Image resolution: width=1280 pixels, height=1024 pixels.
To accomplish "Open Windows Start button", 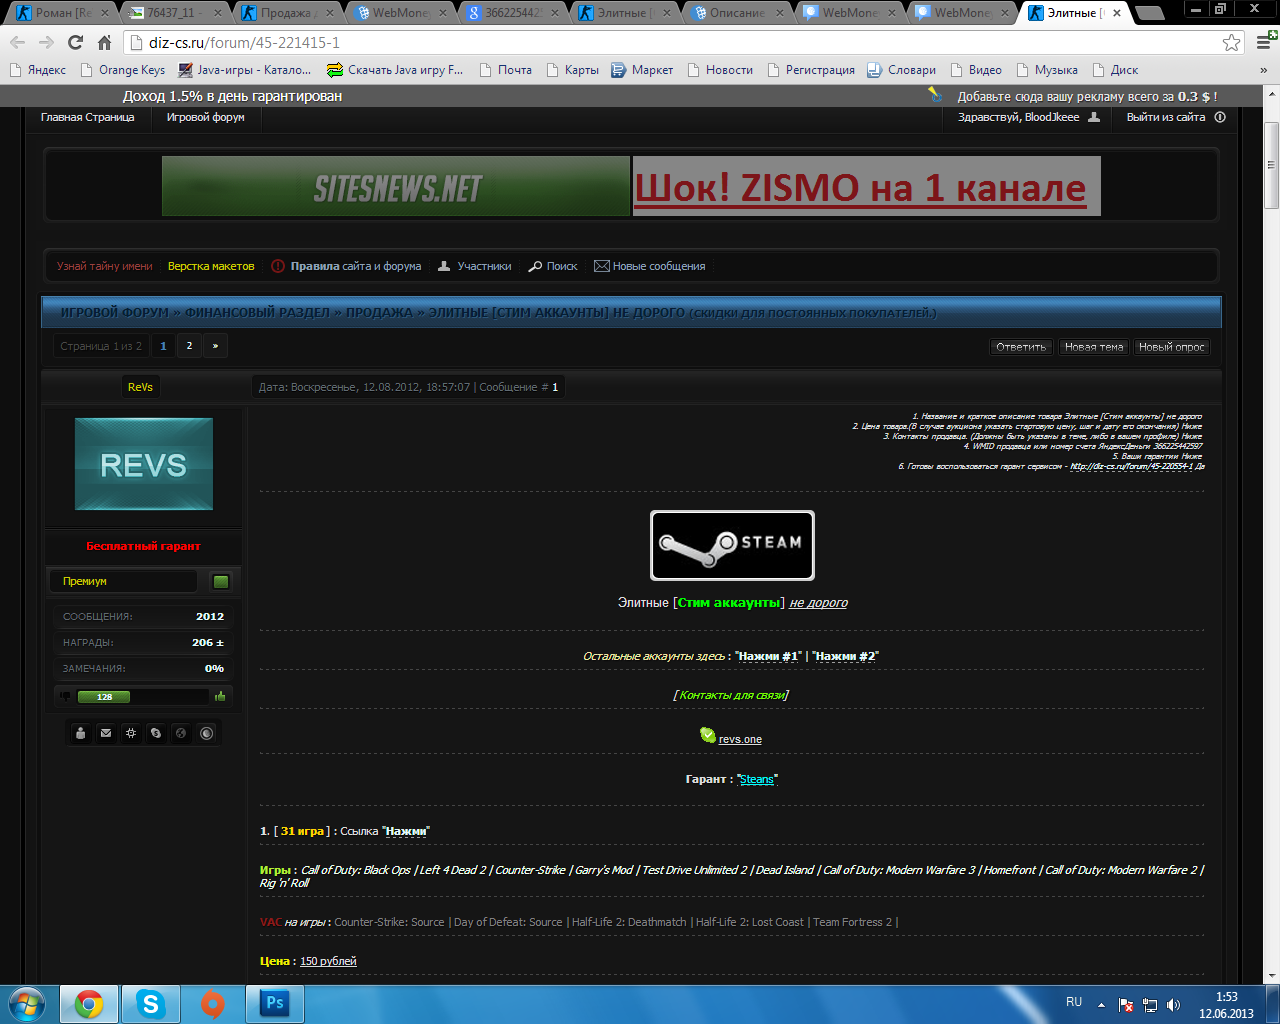I will pyautogui.click(x=26, y=1004).
